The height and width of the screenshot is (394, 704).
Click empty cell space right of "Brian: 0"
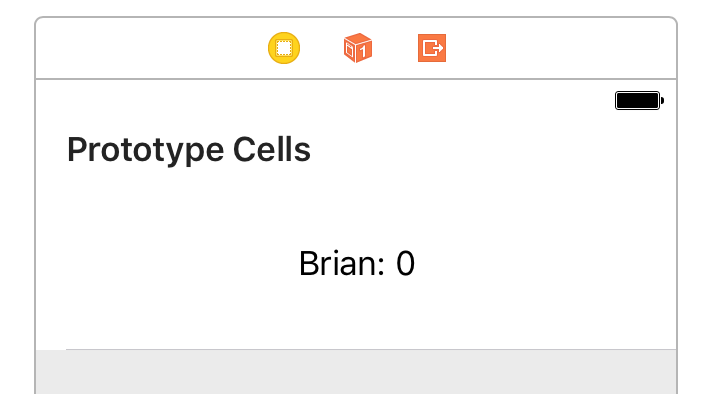coord(546,263)
